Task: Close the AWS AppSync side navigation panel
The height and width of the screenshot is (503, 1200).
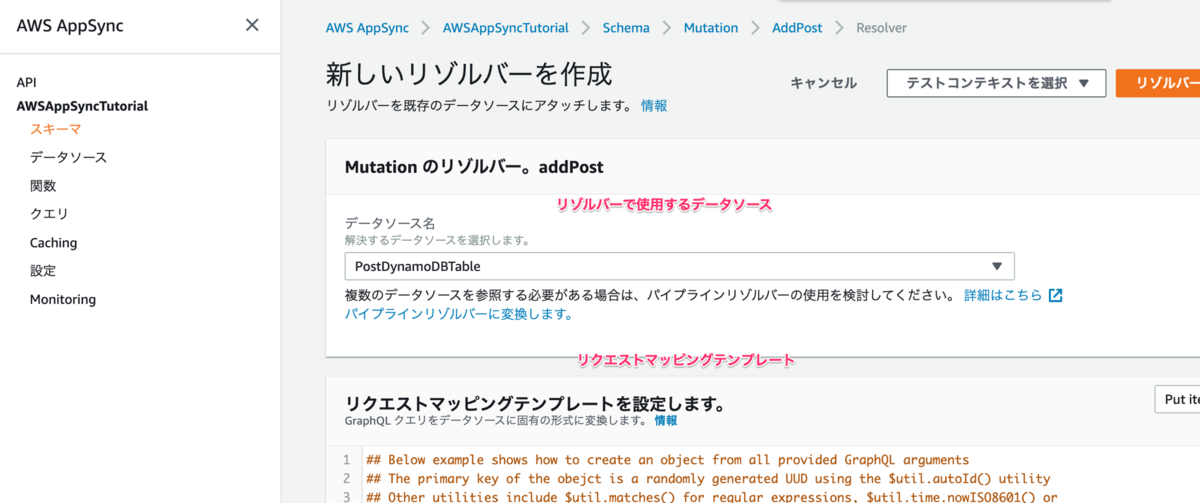Action: (x=252, y=25)
